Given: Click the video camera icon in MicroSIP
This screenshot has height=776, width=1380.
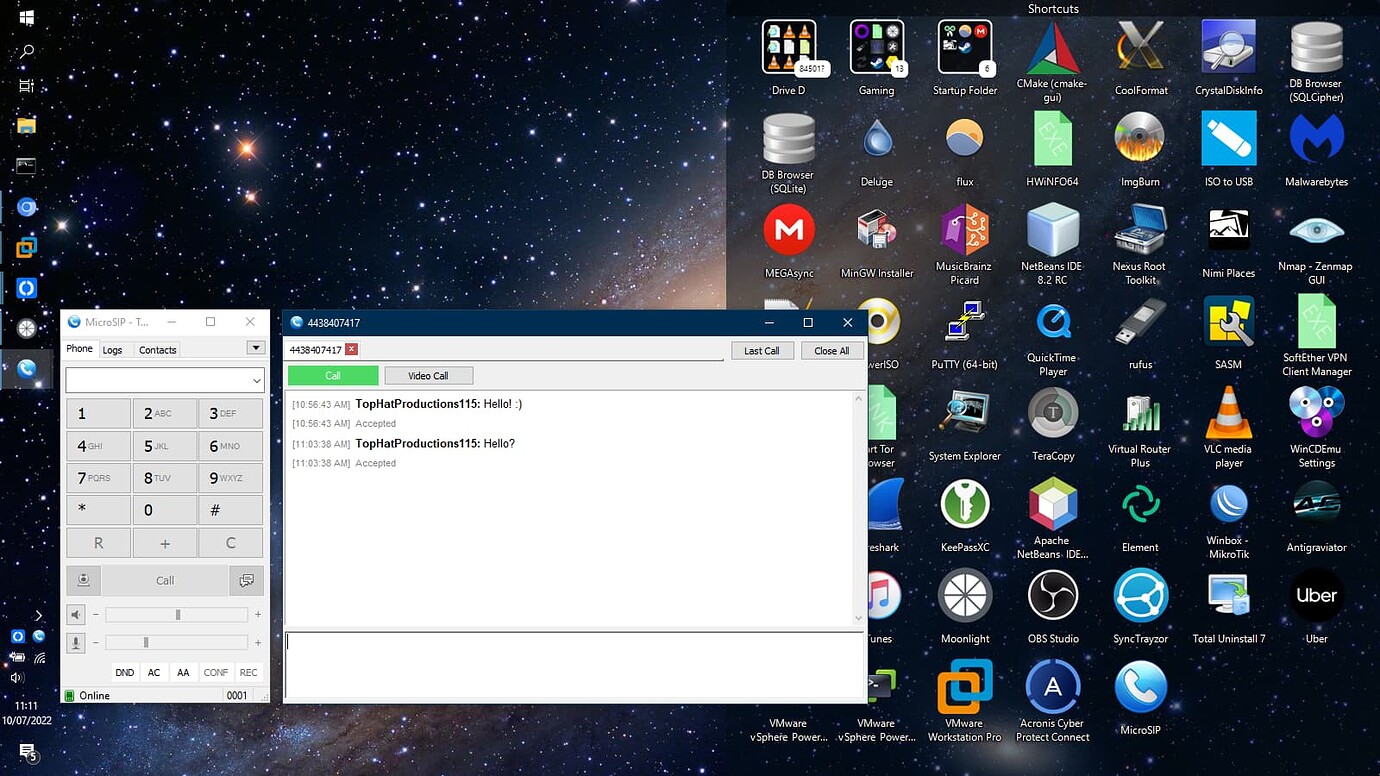Looking at the screenshot, I should [x=84, y=580].
